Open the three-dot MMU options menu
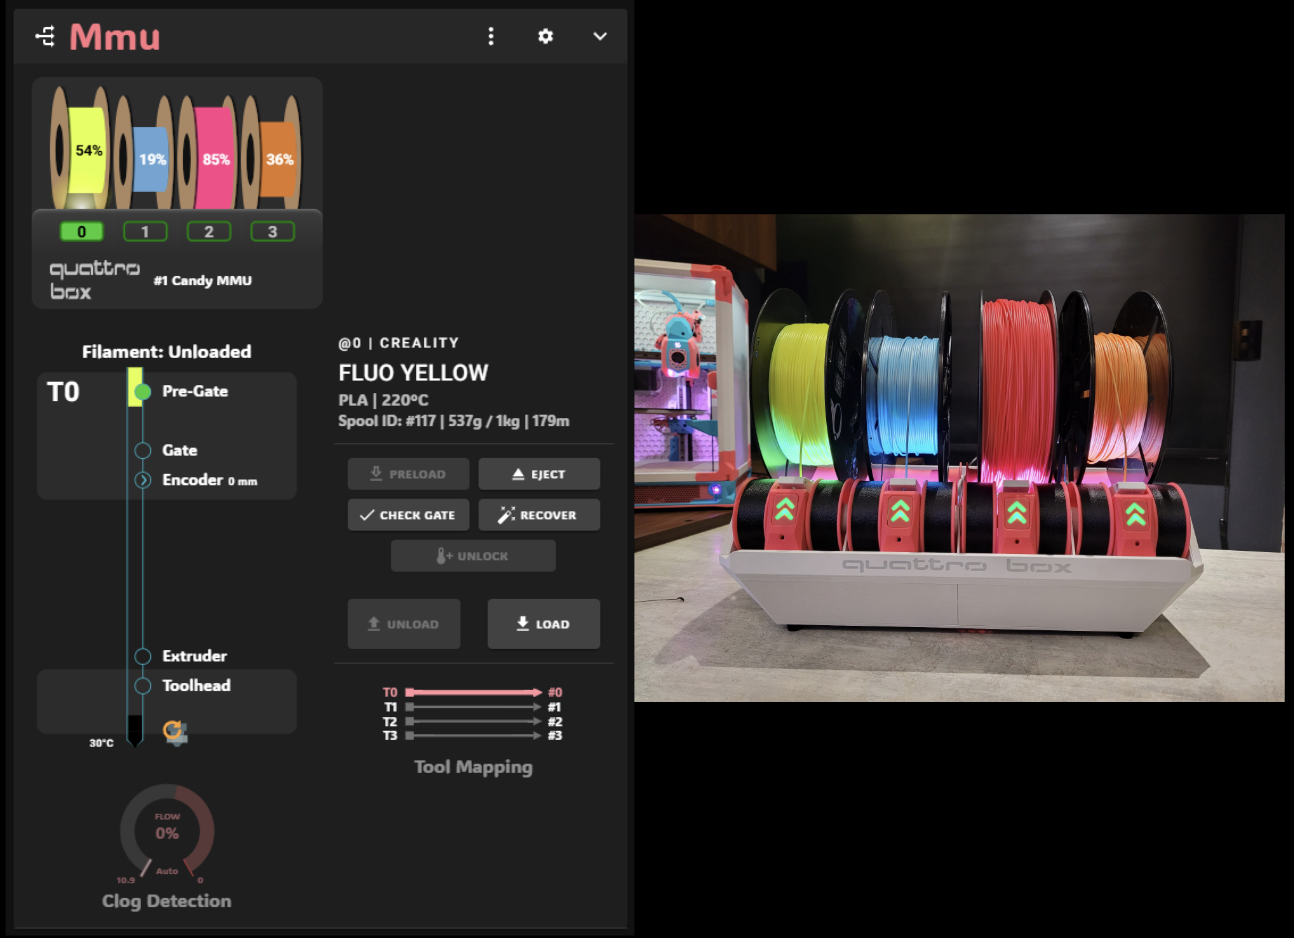This screenshot has height=938, width=1294. [x=490, y=36]
